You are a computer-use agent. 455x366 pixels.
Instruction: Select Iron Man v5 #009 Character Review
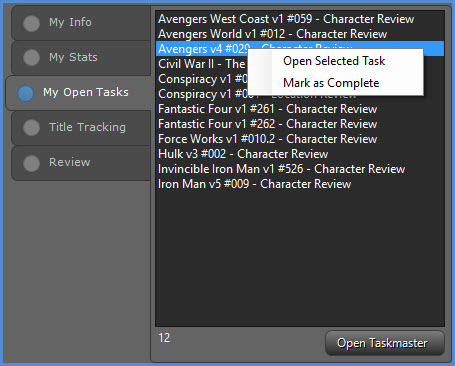(300, 184)
